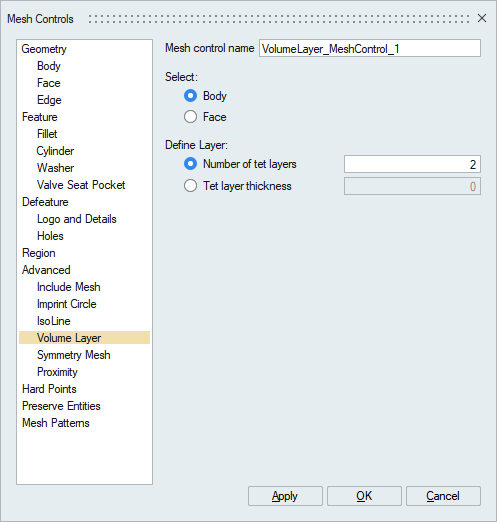The width and height of the screenshot is (497, 522).
Task: Select the Proximity mesh control
Action: coord(57,372)
